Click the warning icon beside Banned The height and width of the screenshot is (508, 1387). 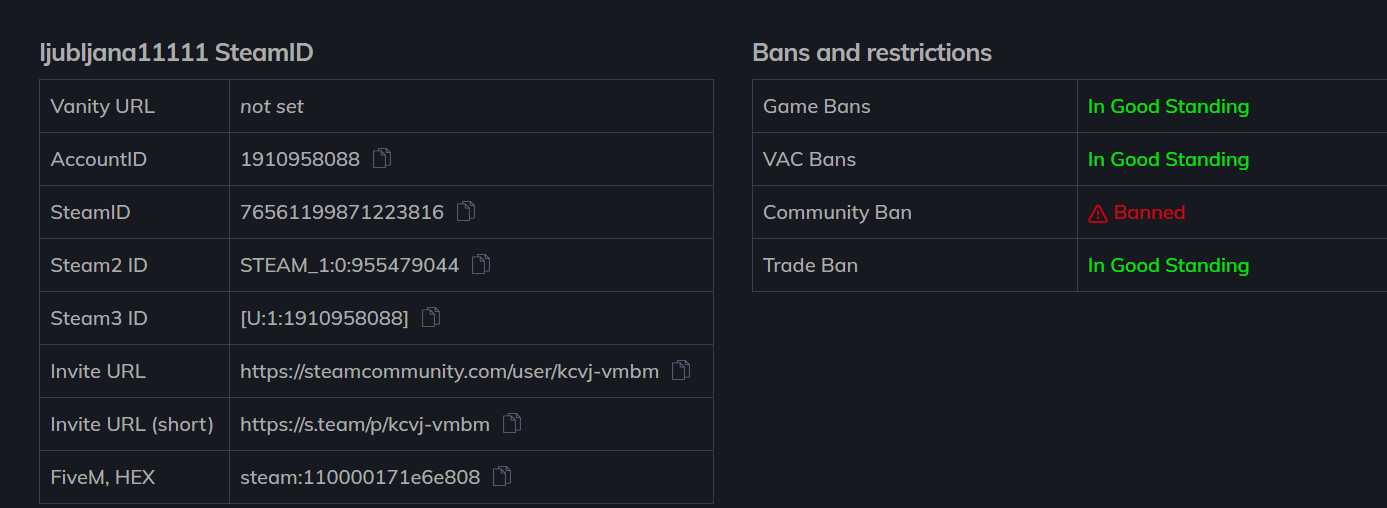pyautogui.click(x=1098, y=213)
